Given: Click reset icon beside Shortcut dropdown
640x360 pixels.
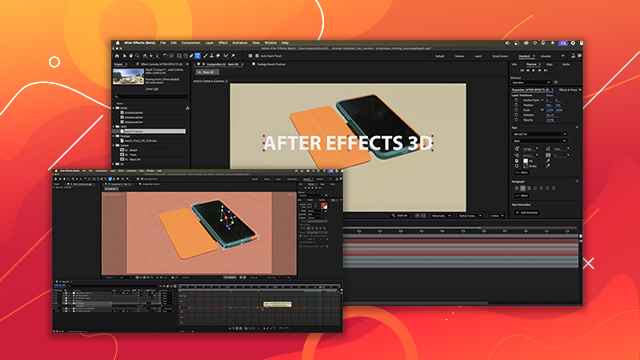Looking at the screenshot, I should (x=556, y=82).
